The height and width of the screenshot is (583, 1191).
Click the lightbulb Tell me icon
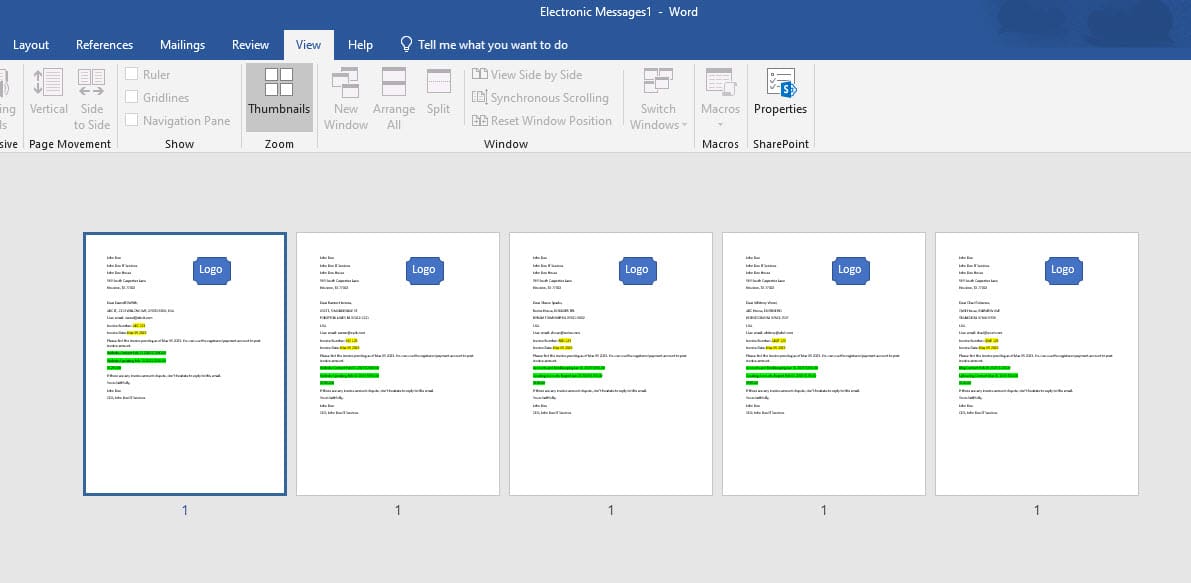tap(406, 45)
